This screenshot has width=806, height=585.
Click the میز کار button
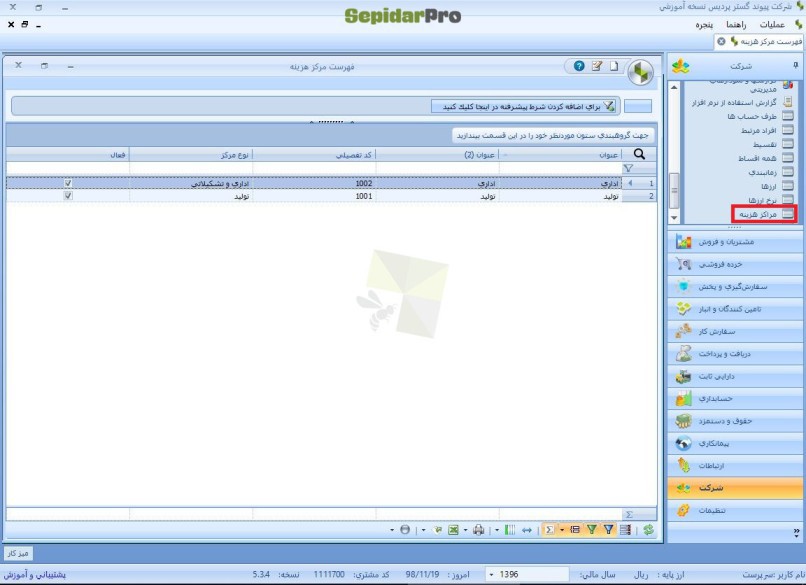point(18,553)
